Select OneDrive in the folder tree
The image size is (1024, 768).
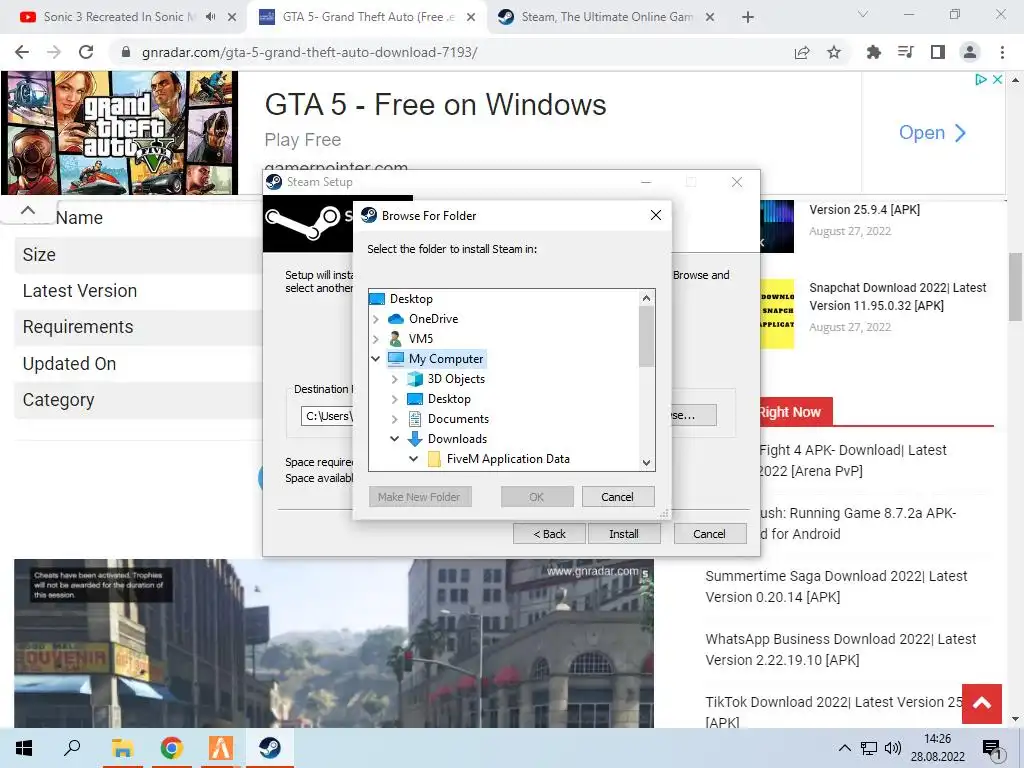434,319
